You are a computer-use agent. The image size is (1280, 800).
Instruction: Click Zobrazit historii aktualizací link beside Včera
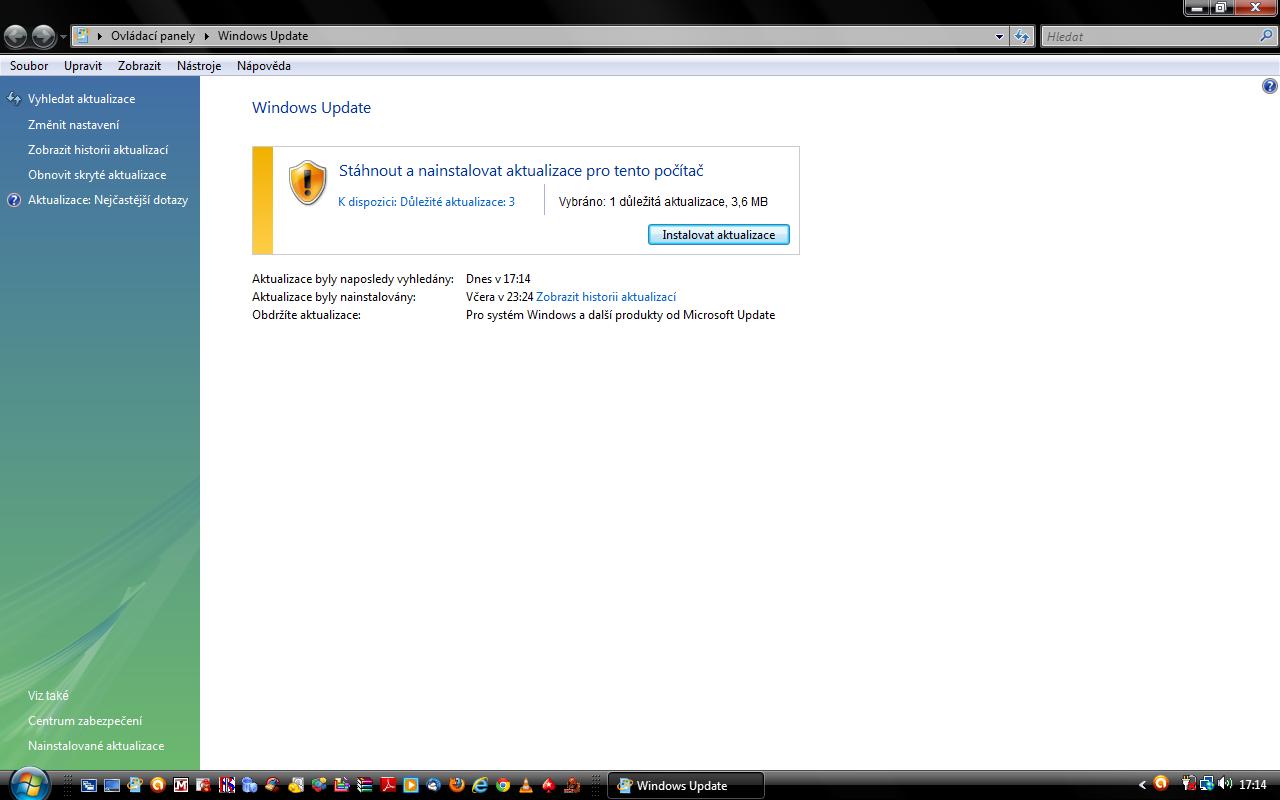[x=606, y=297]
